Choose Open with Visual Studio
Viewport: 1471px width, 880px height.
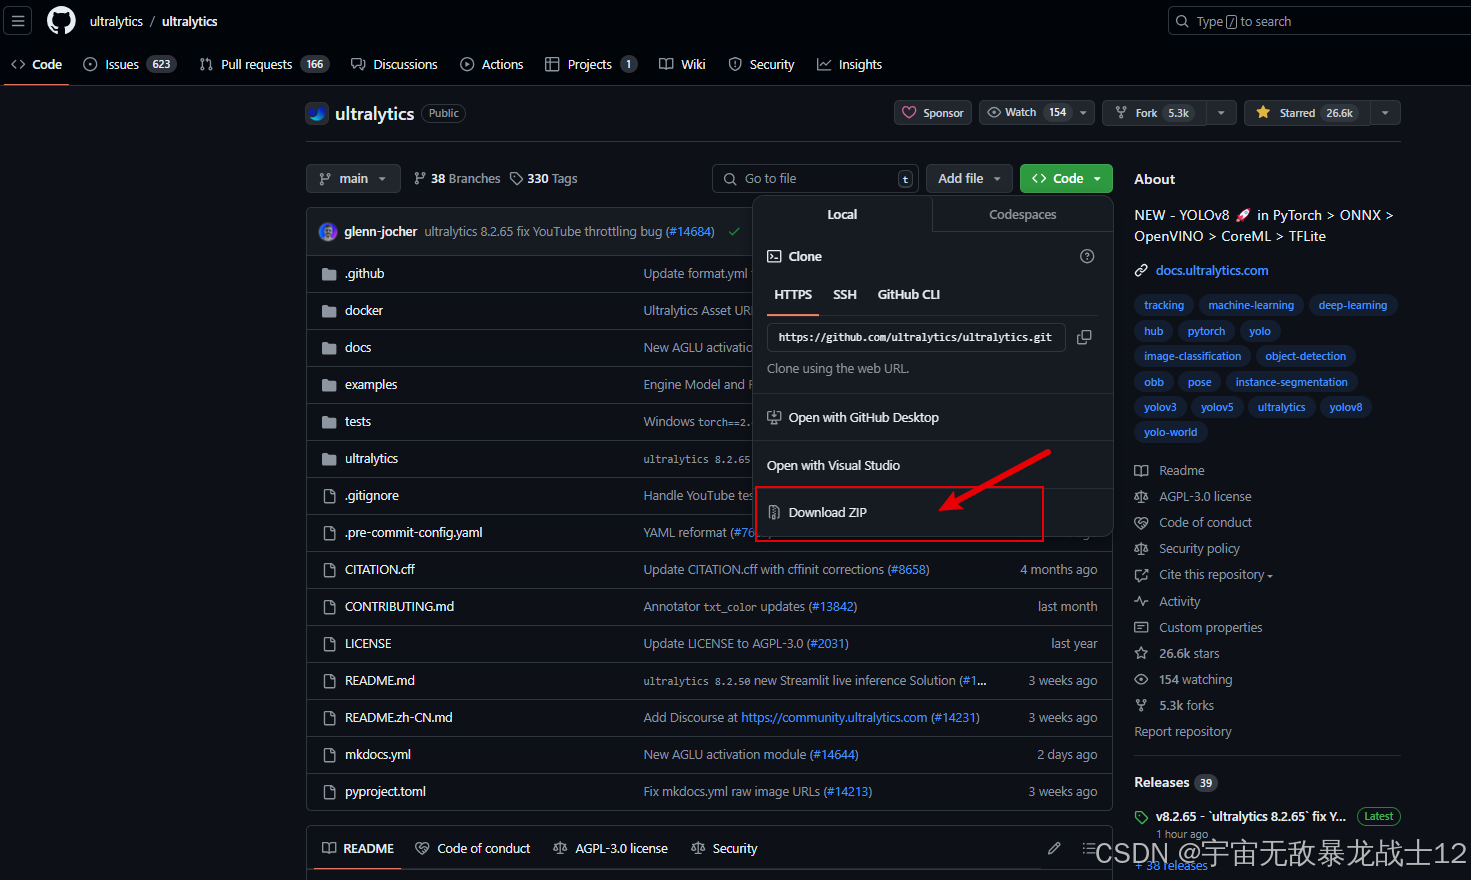click(x=833, y=466)
